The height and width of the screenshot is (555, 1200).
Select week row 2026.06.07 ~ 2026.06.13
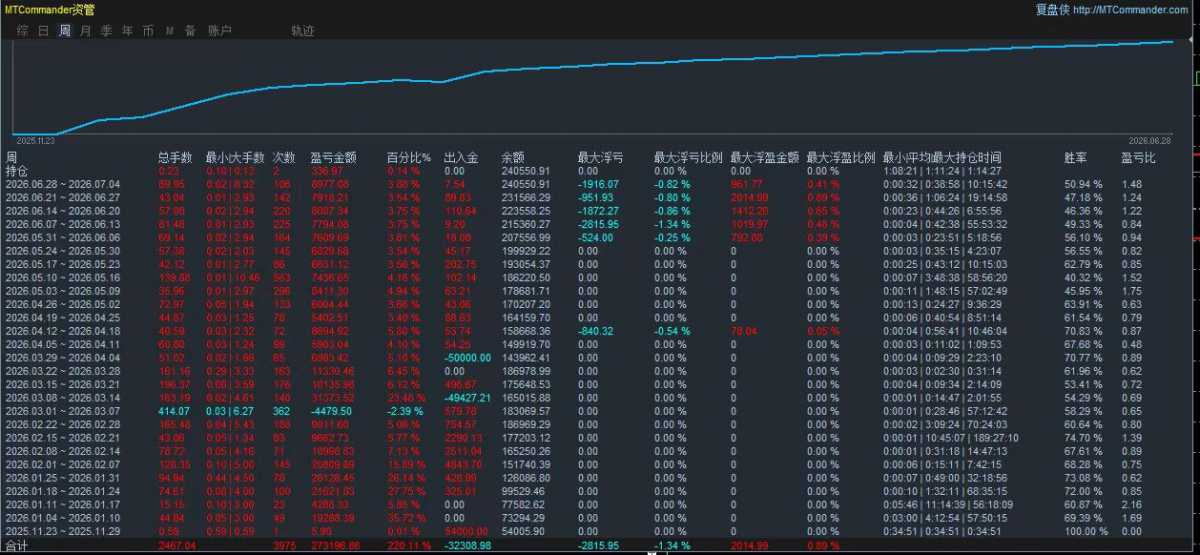click(62, 224)
